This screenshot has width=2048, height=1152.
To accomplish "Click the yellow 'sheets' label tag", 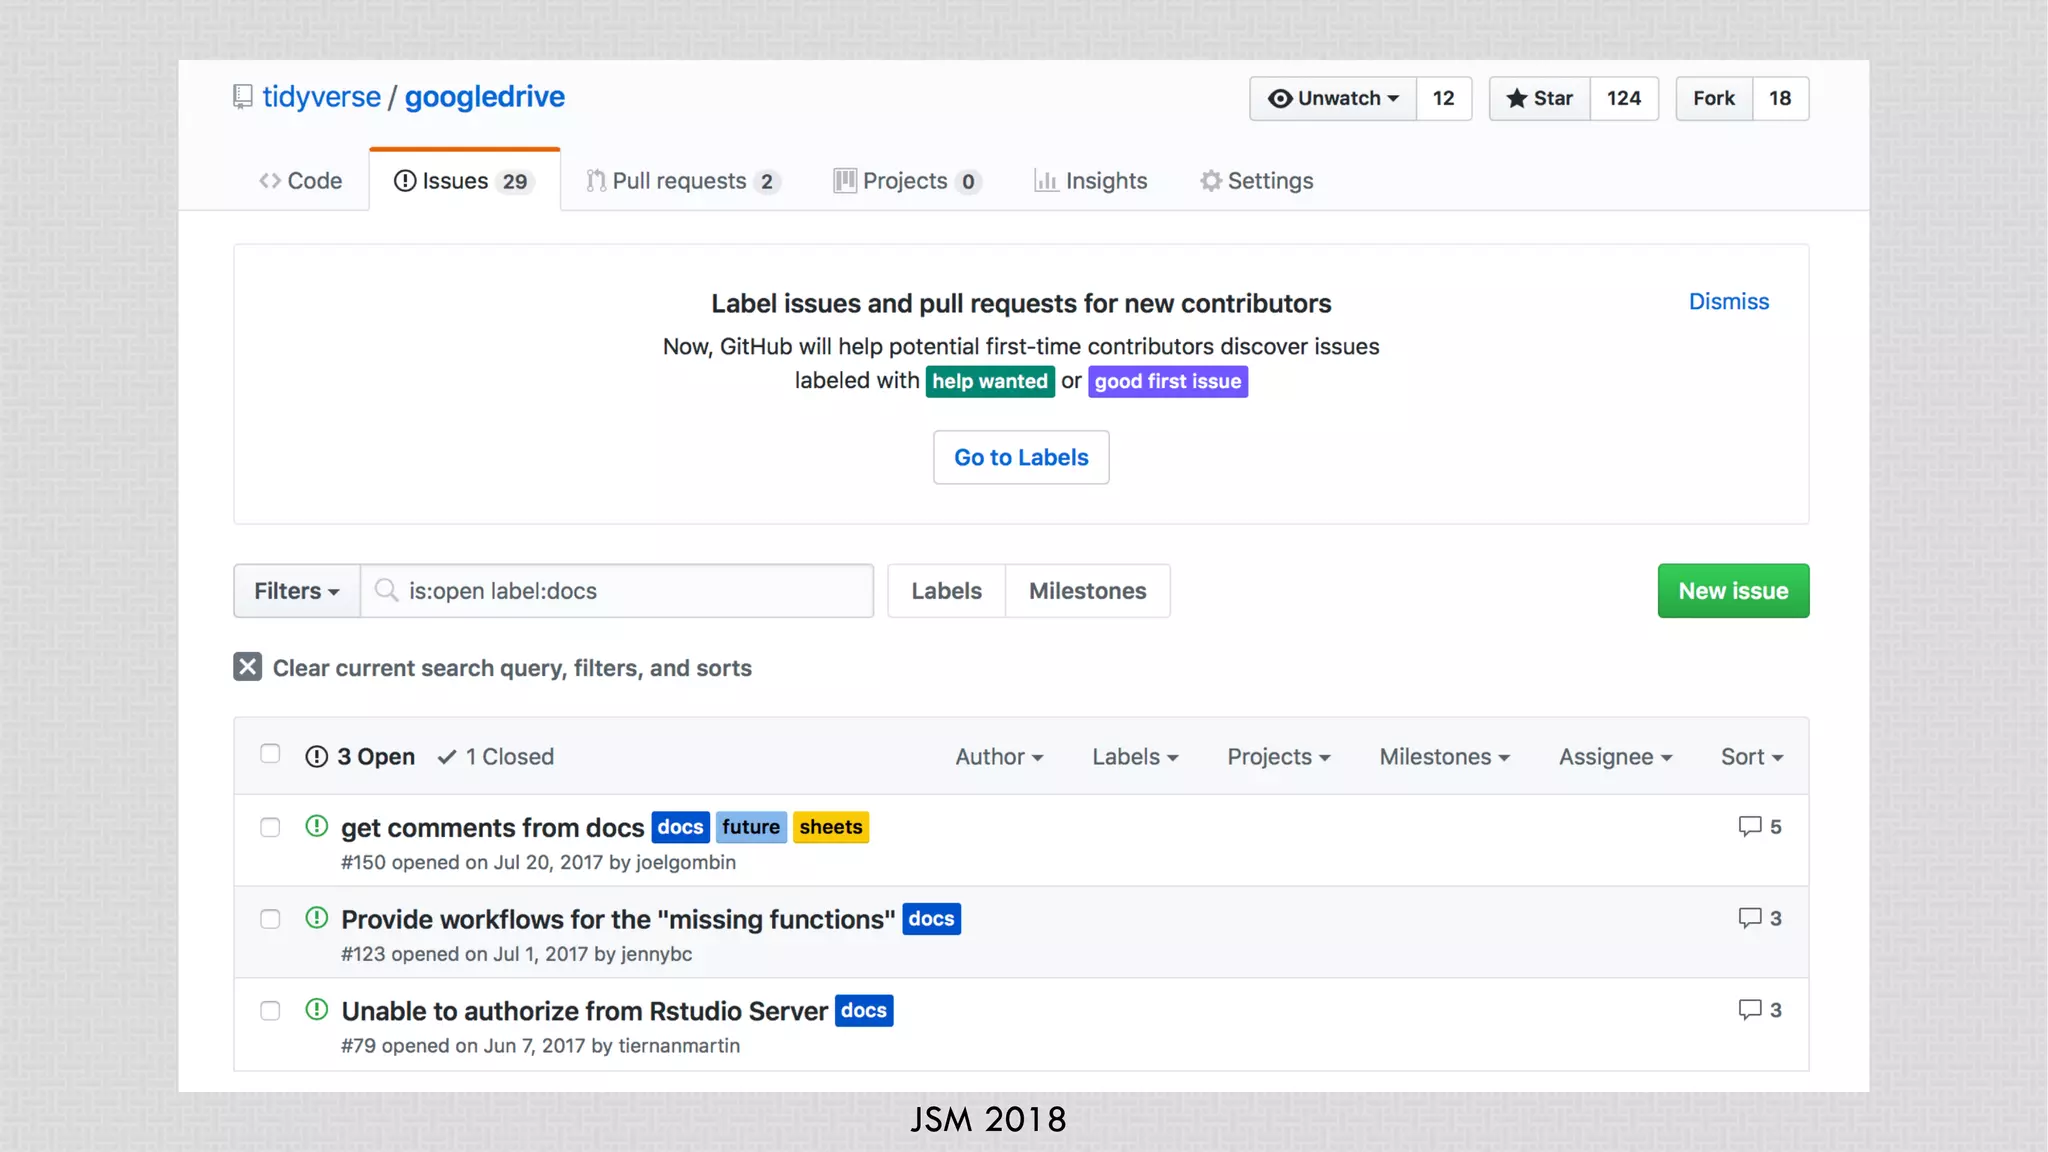I will click(x=830, y=827).
